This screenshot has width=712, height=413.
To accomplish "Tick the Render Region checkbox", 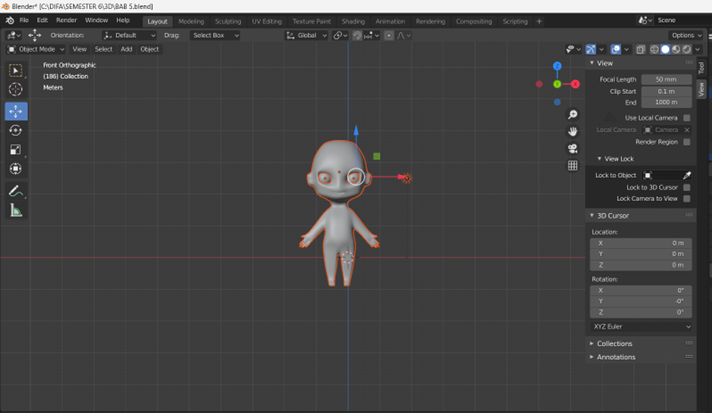I will point(687,142).
